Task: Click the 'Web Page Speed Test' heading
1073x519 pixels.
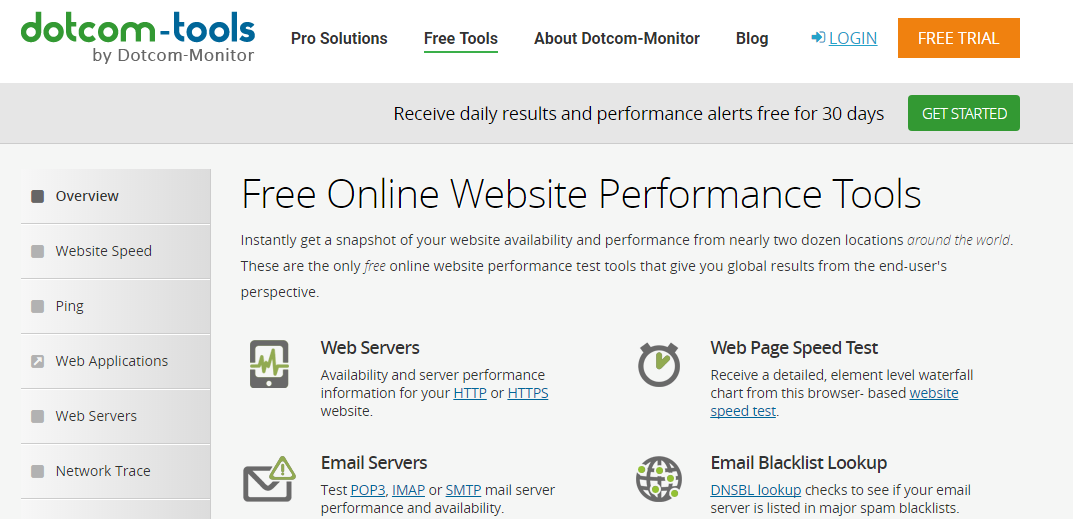Action: 794,348
